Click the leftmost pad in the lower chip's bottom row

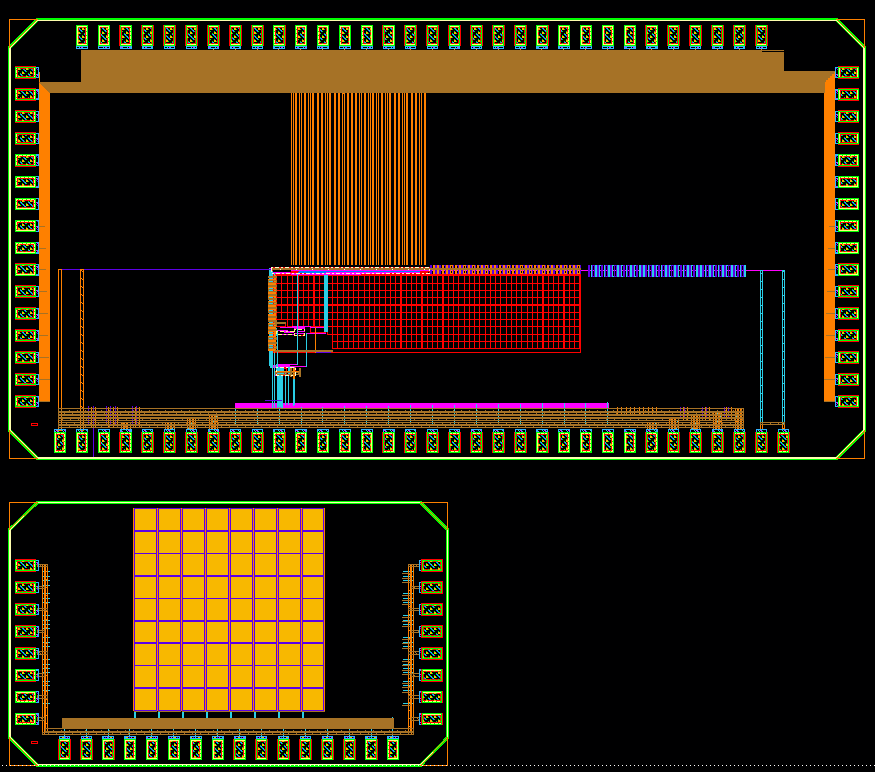(x=65, y=748)
